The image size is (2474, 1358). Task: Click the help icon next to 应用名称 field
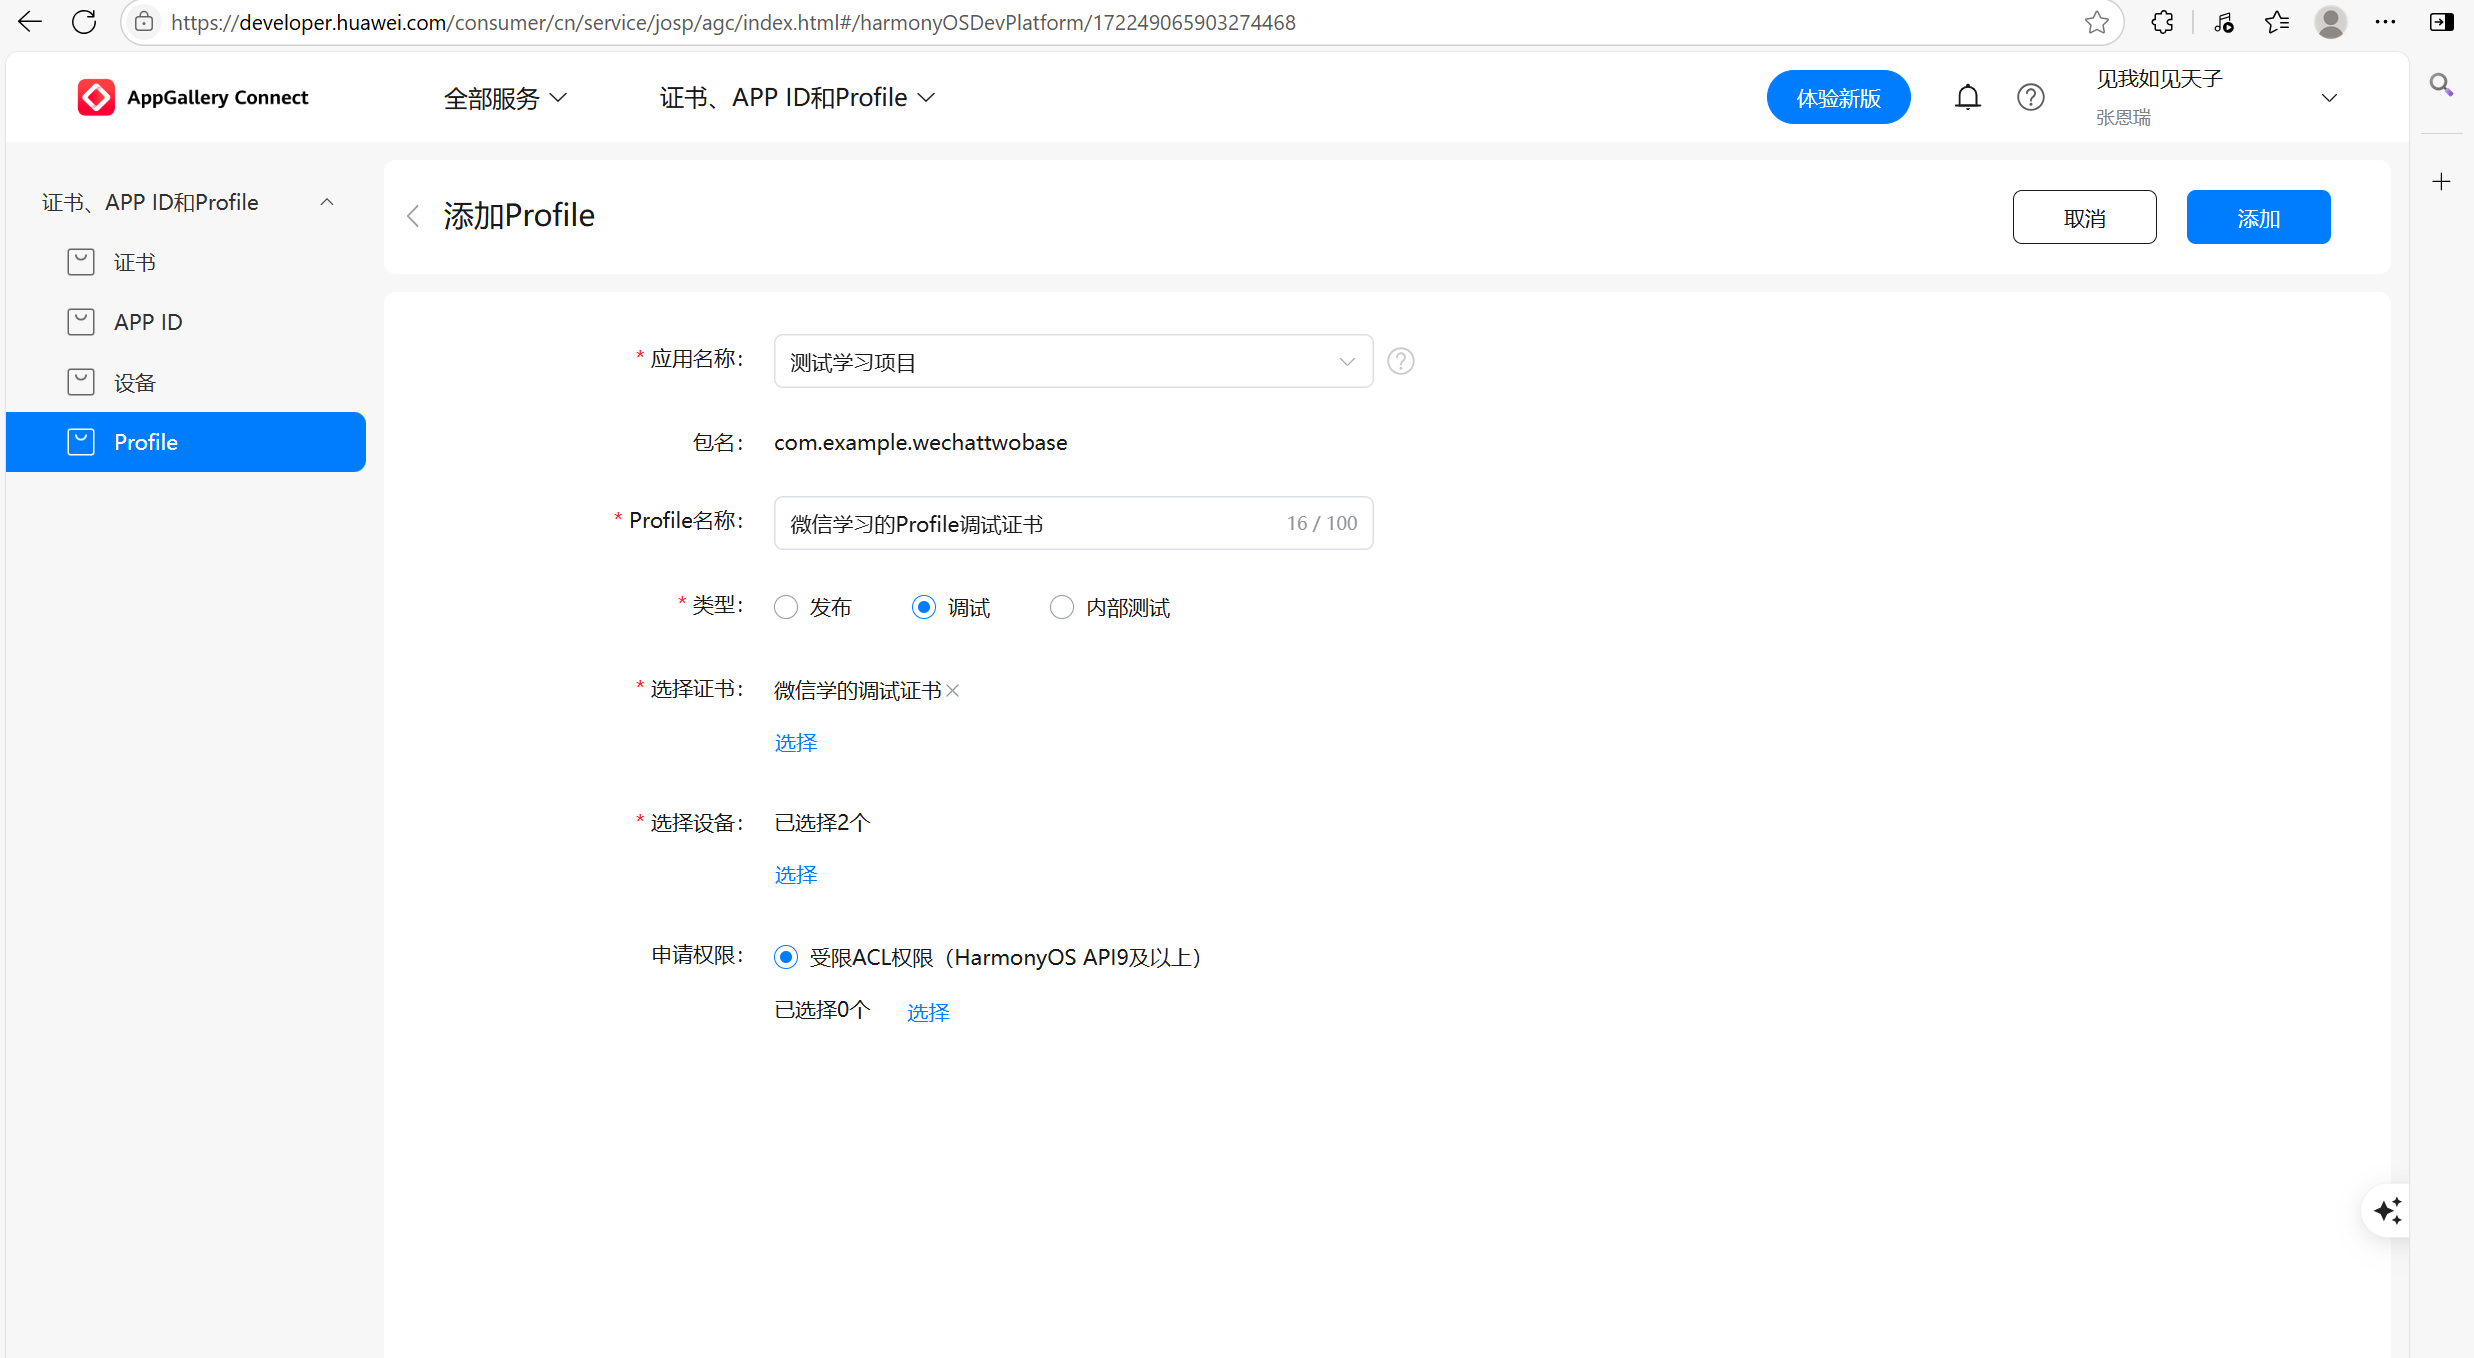(1401, 361)
